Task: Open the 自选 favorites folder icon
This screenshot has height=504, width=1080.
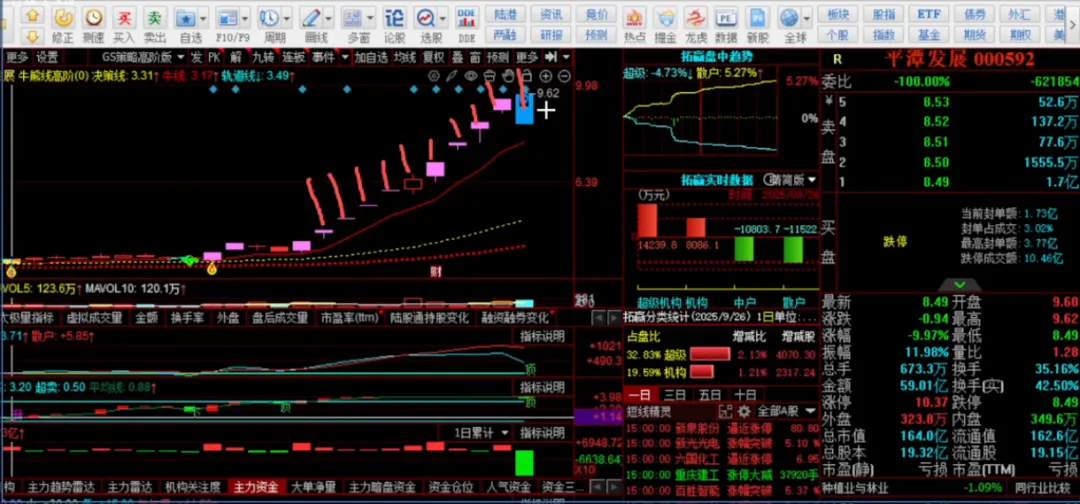Action: (185, 17)
